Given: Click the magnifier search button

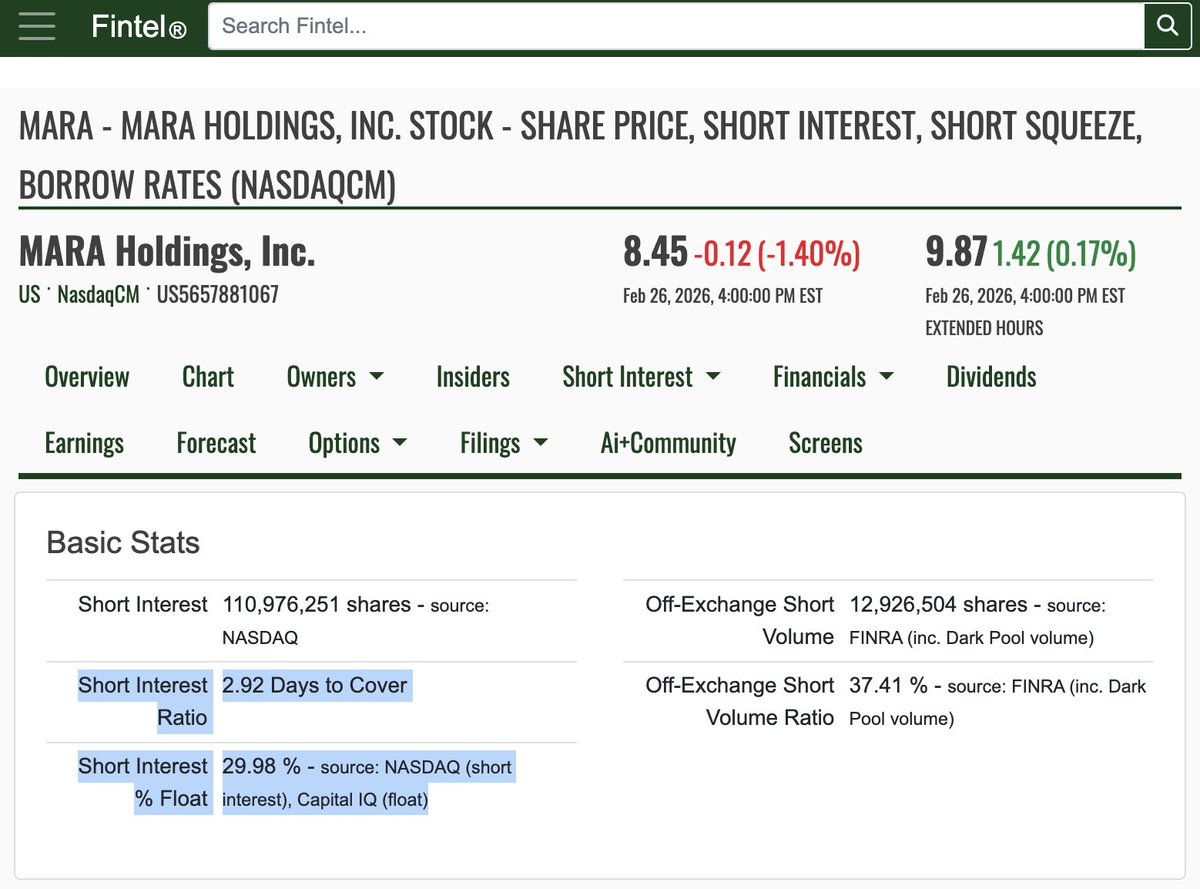Looking at the screenshot, I should 1167,26.
